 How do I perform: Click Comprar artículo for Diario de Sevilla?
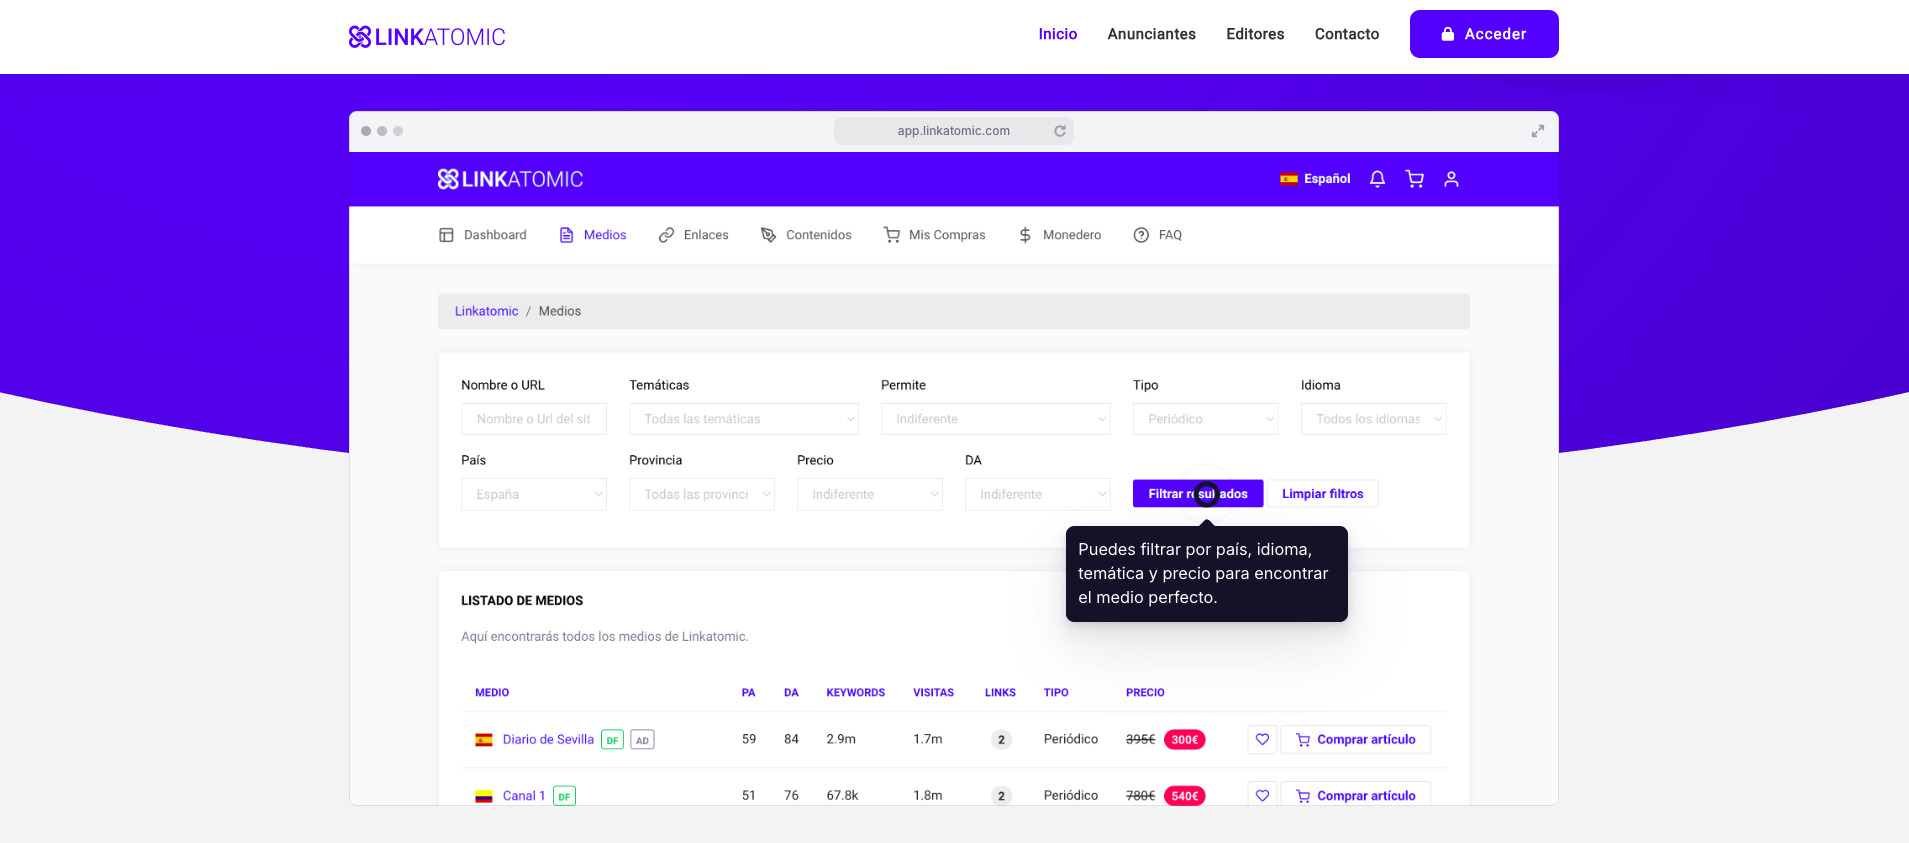point(1356,740)
